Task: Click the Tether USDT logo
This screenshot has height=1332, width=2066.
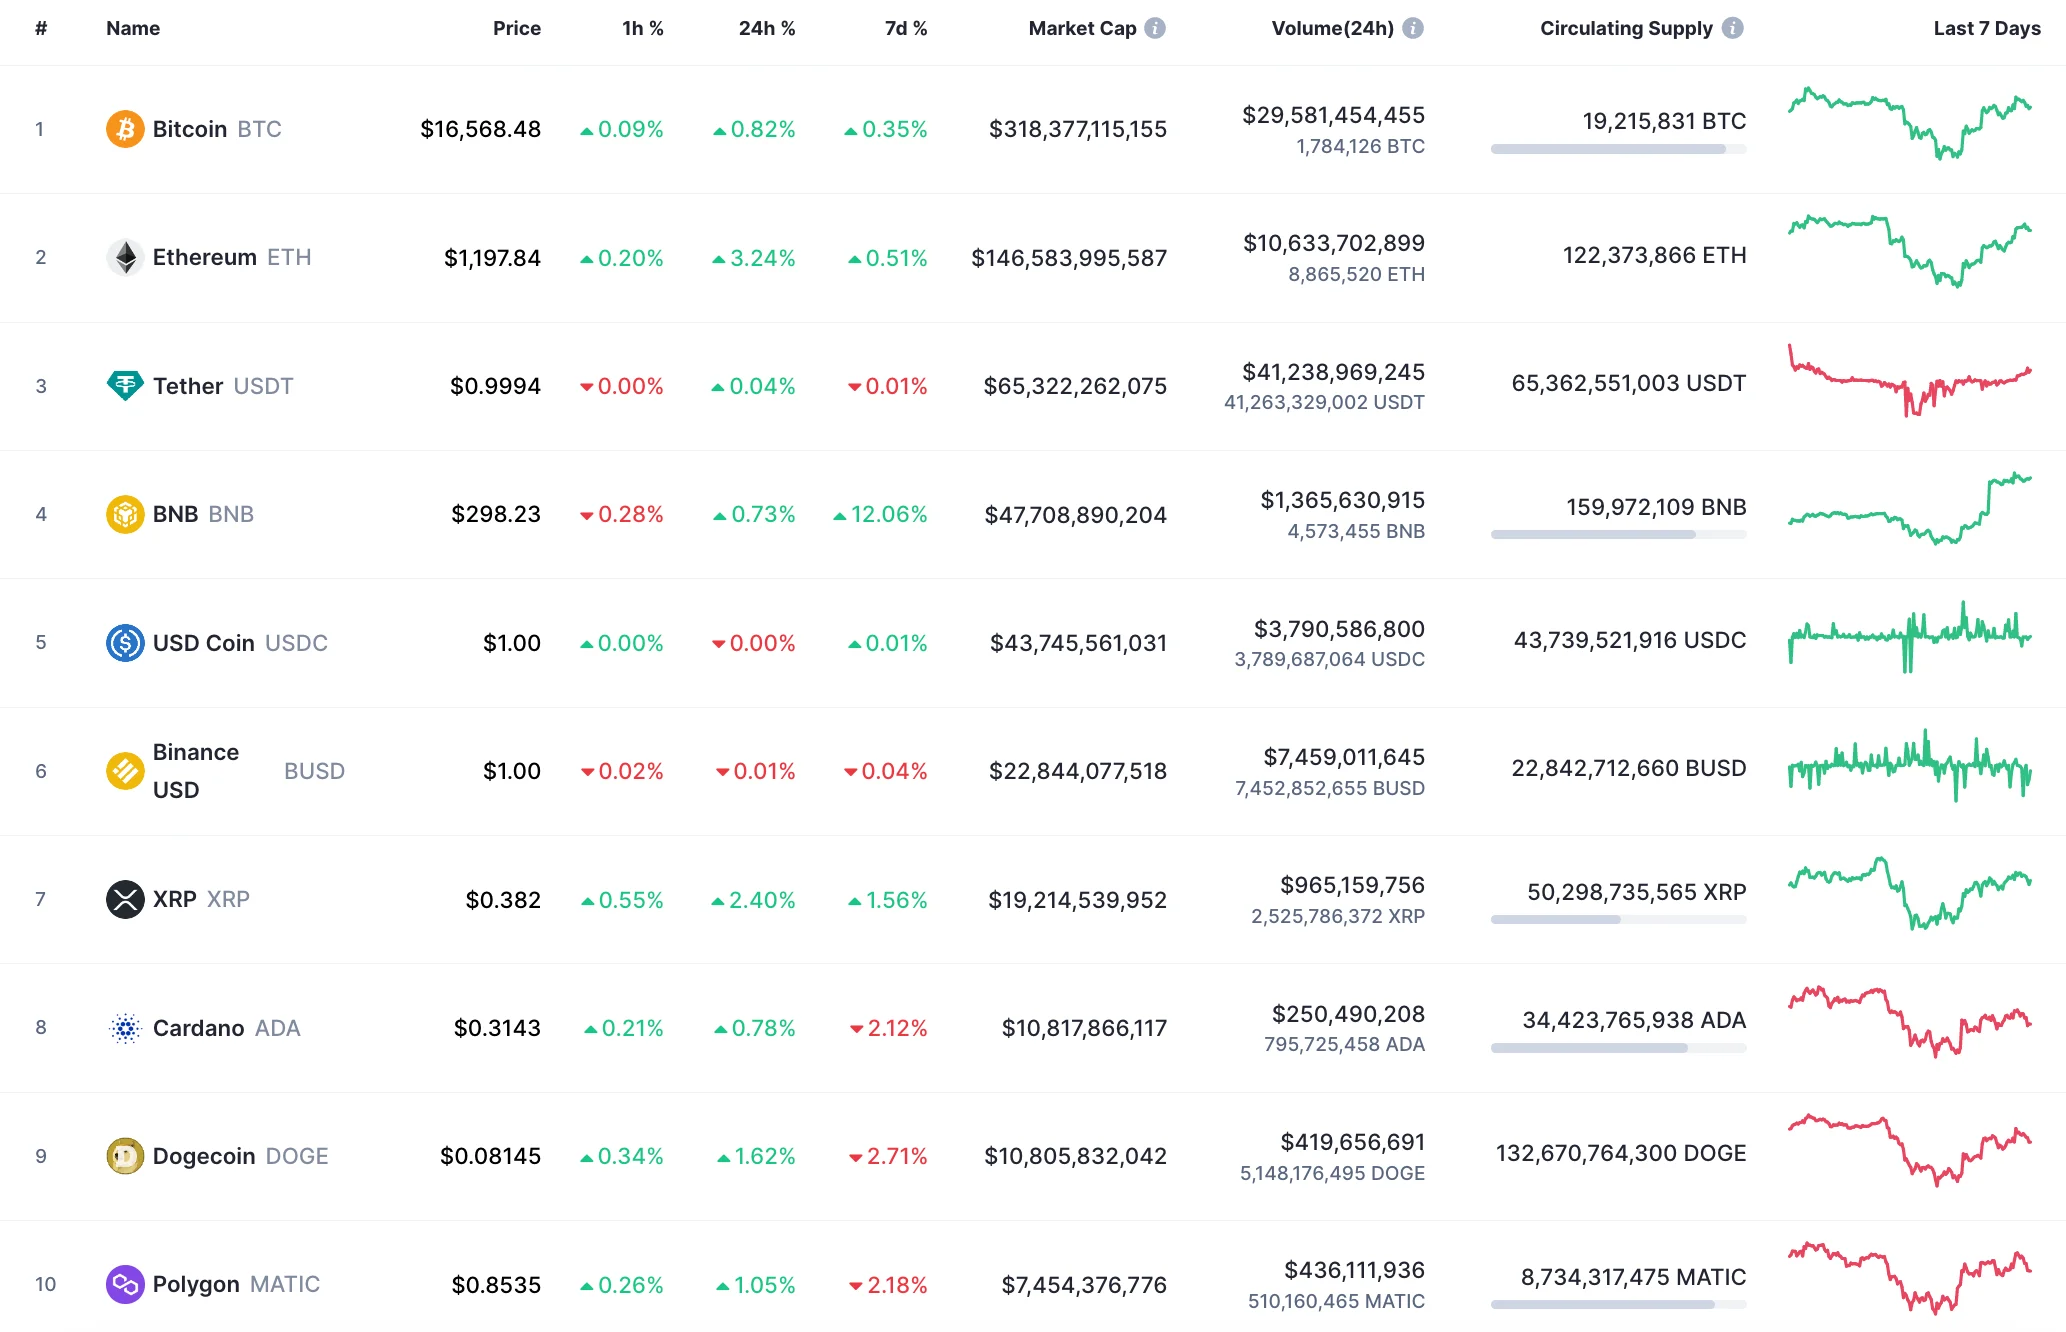Action: click(124, 385)
